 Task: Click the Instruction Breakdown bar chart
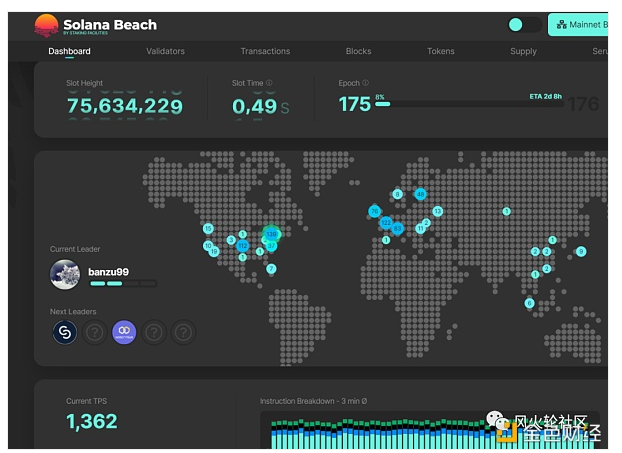pyautogui.click(x=435, y=432)
